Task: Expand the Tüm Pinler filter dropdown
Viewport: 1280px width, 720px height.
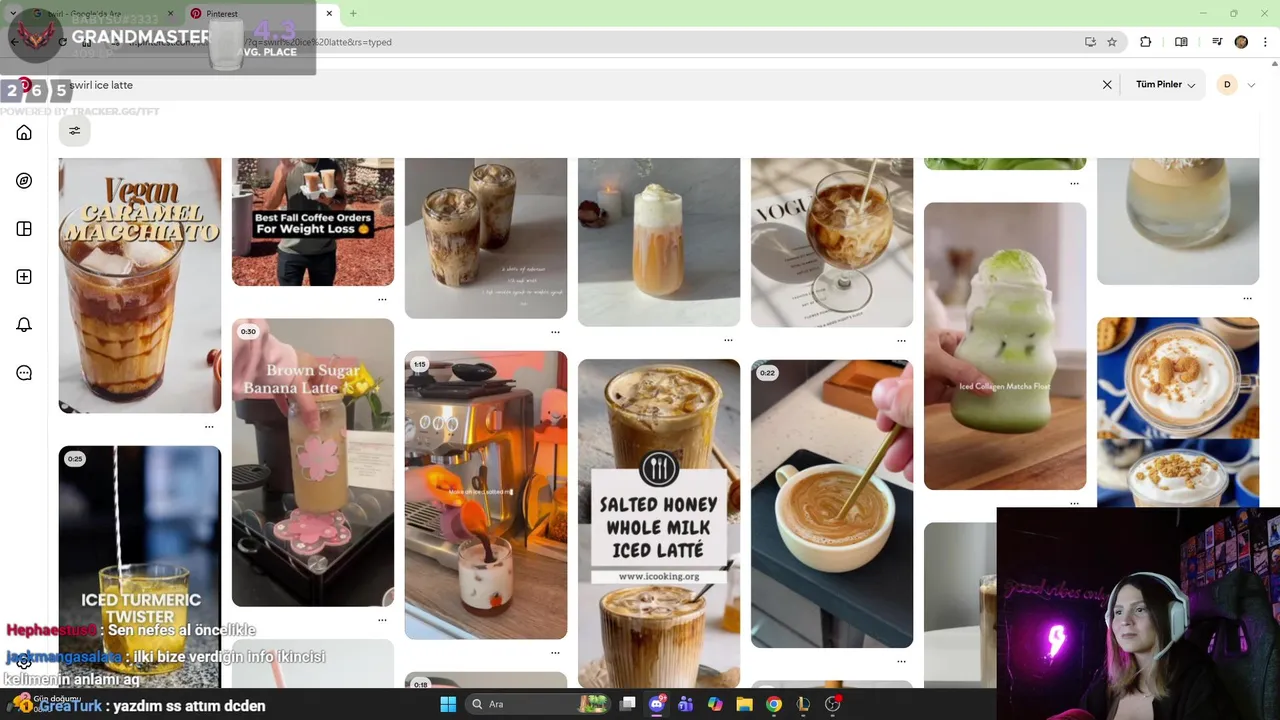Action: tap(1165, 85)
